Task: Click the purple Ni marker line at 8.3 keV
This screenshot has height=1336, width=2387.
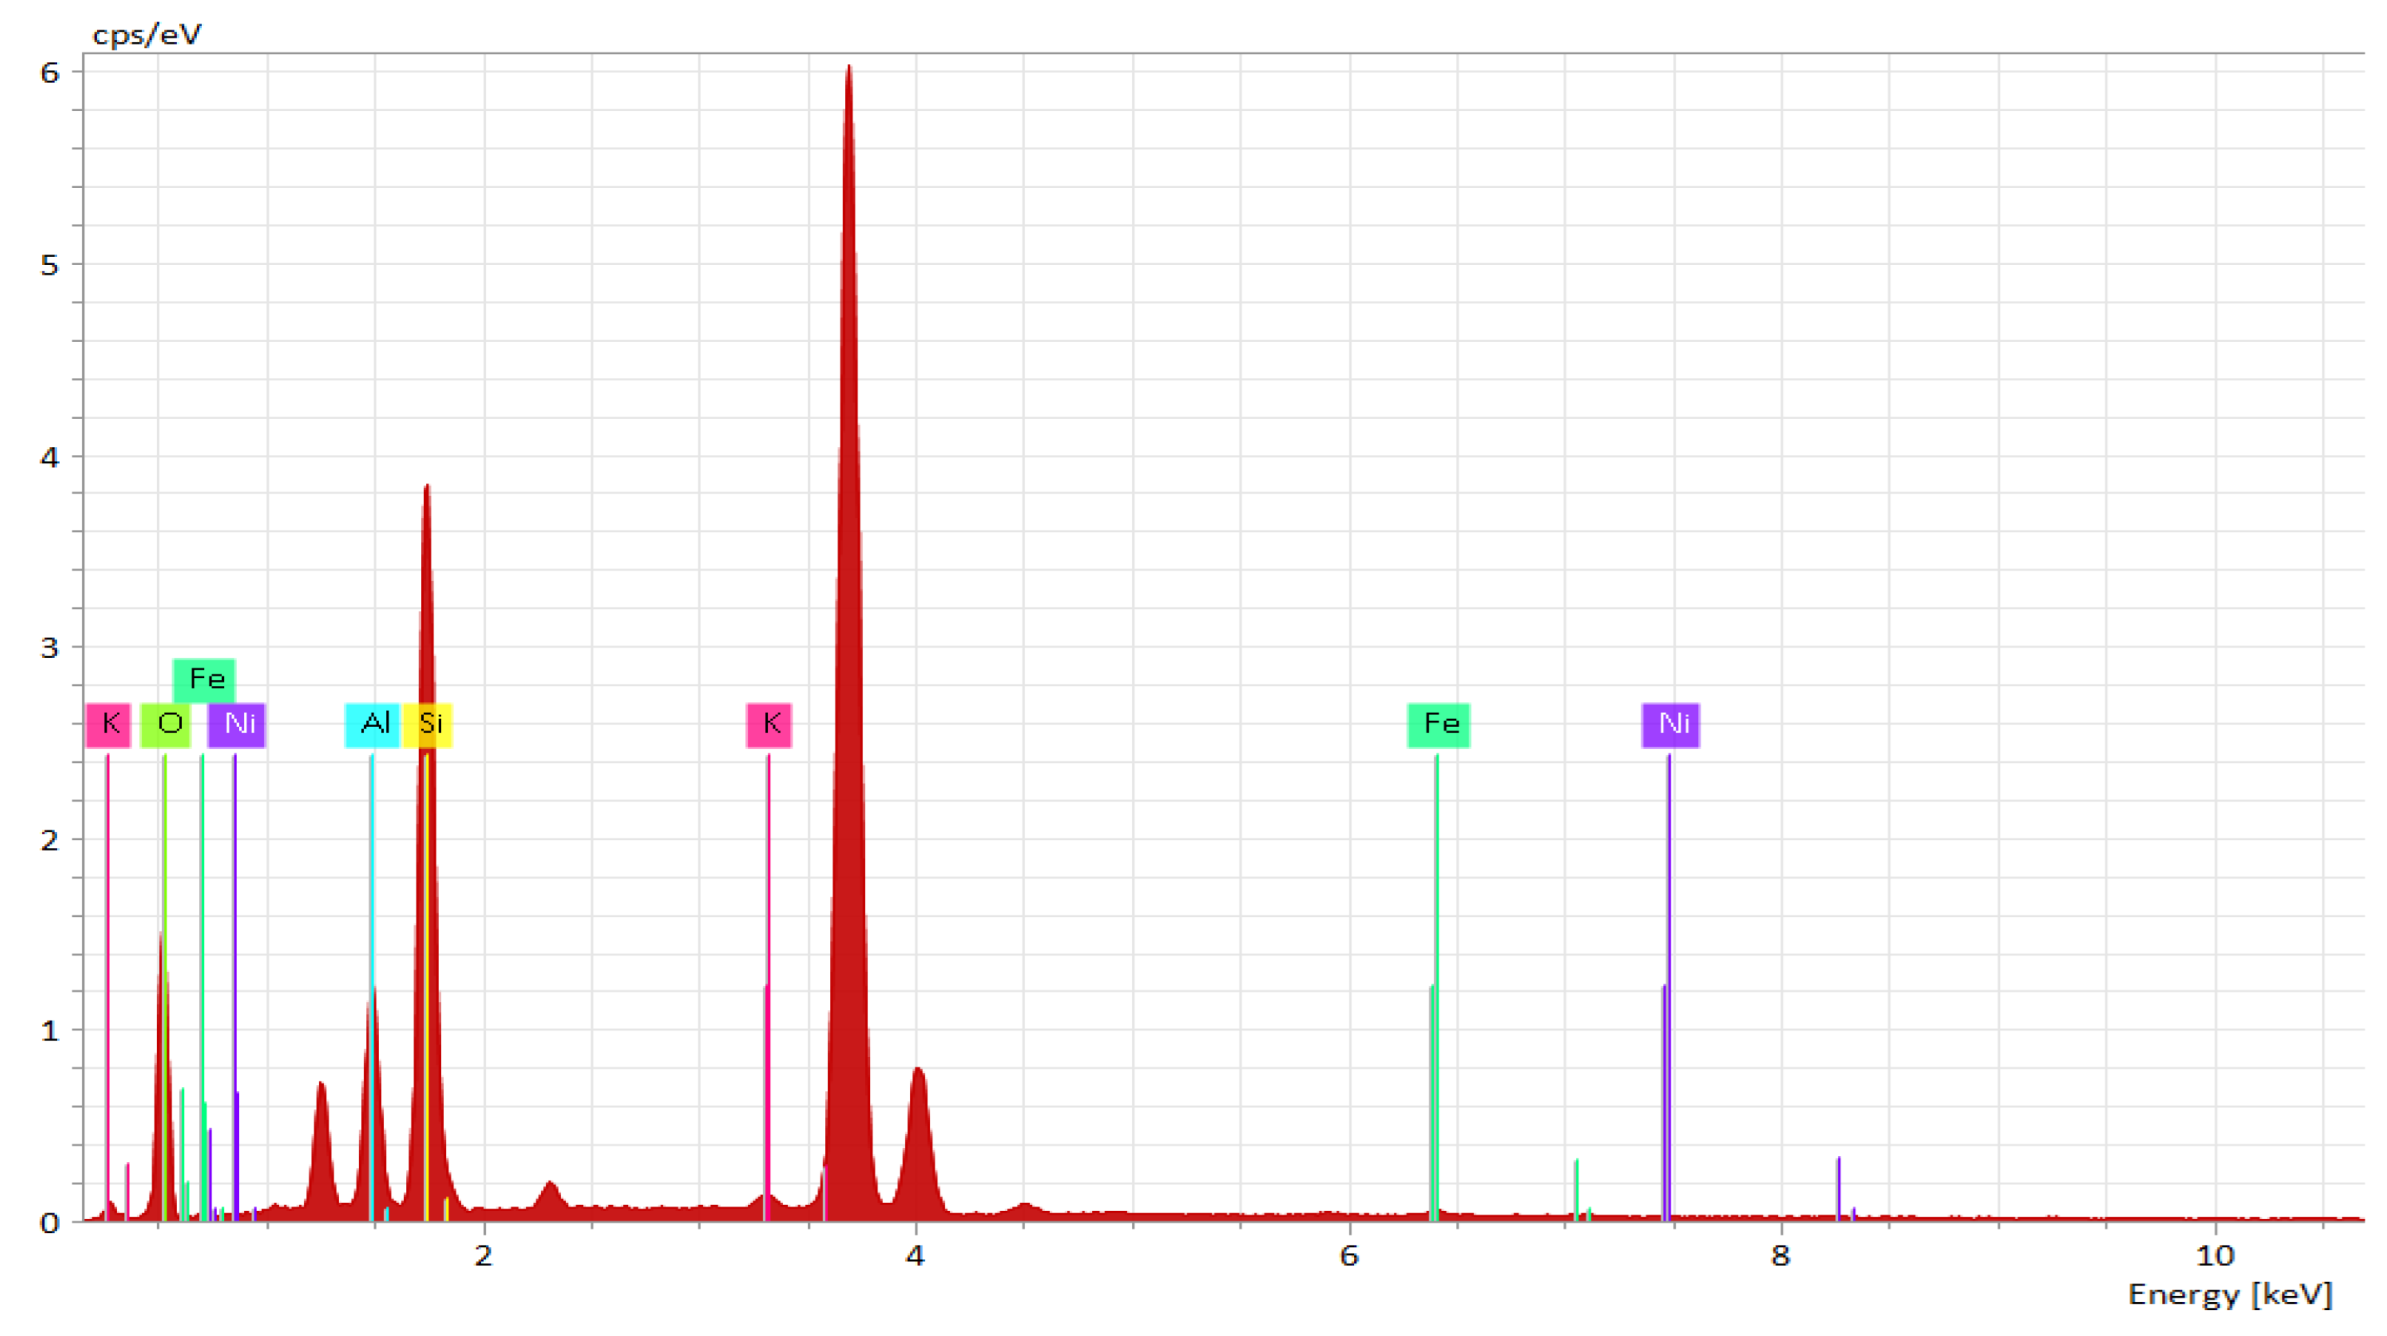Action: 1838,1188
